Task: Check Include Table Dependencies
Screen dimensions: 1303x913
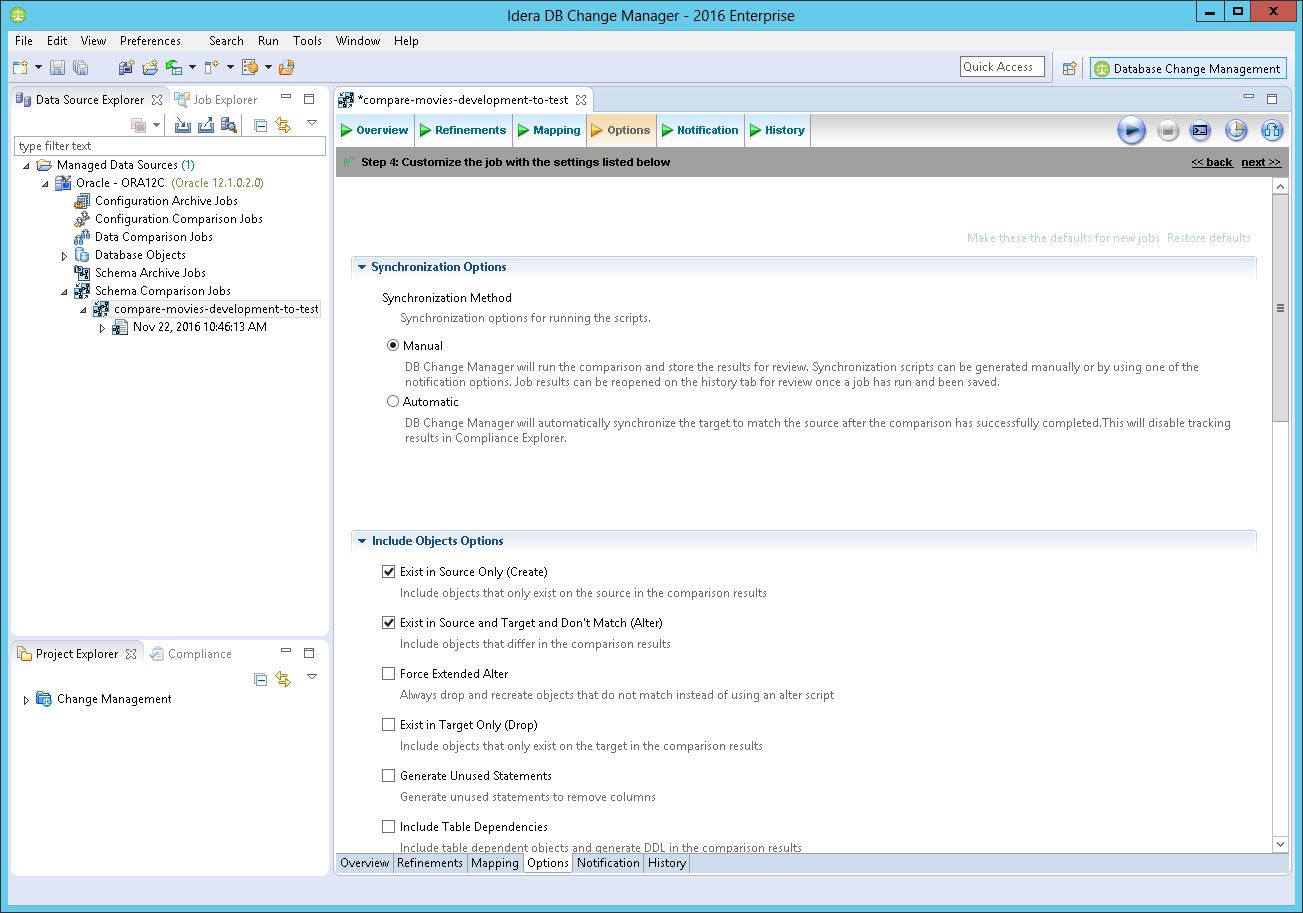Action: [x=389, y=826]
